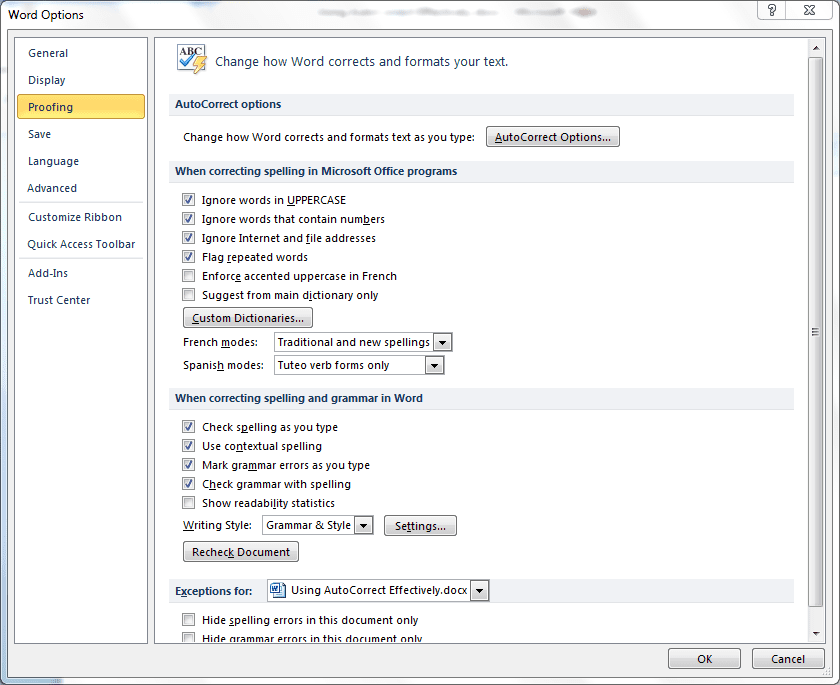Open the French modes dropdown
The height and width of the screenshot is (685, 840).
tap(443, 341)
